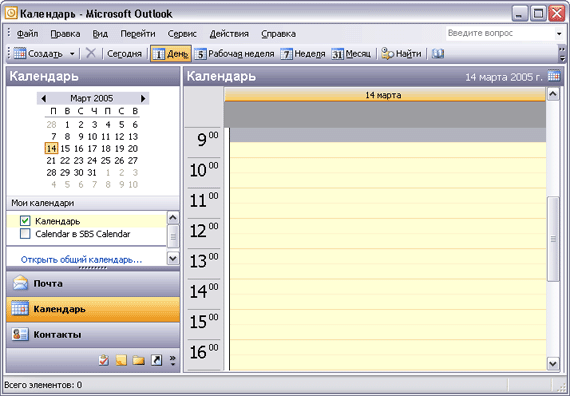The height and width of the screenshot is (396, 570).
Task: Click the calendars list scrollbar thumb
Action: click(x=173, y=236)
